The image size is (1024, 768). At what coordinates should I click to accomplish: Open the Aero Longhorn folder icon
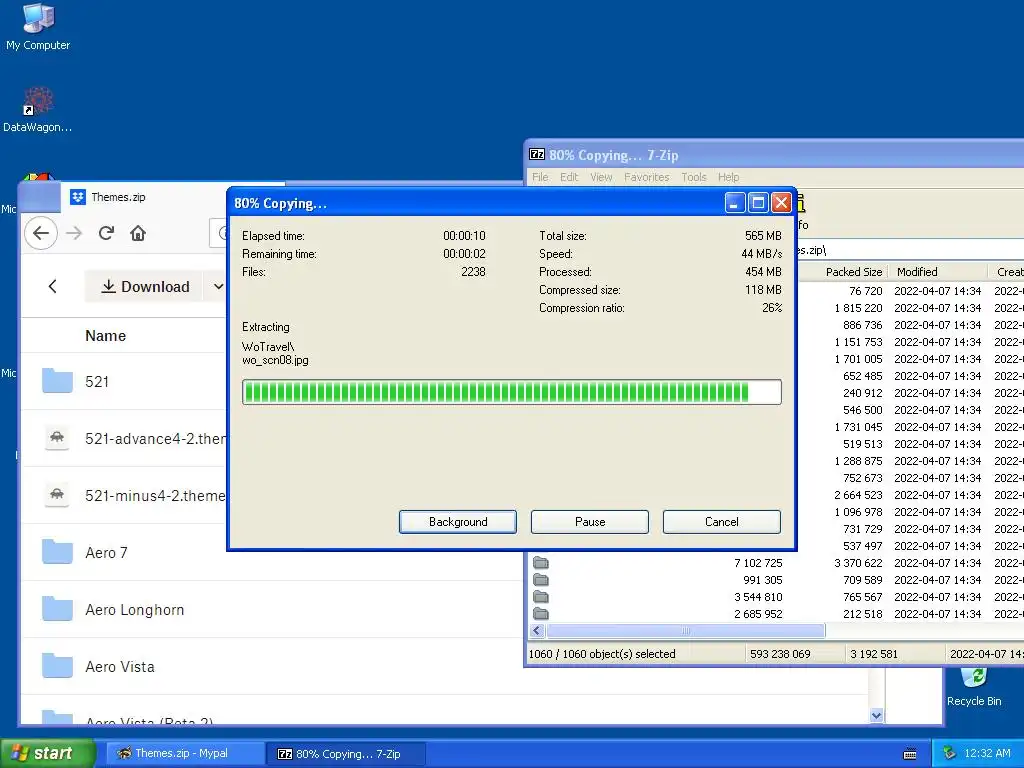[57, 609]
